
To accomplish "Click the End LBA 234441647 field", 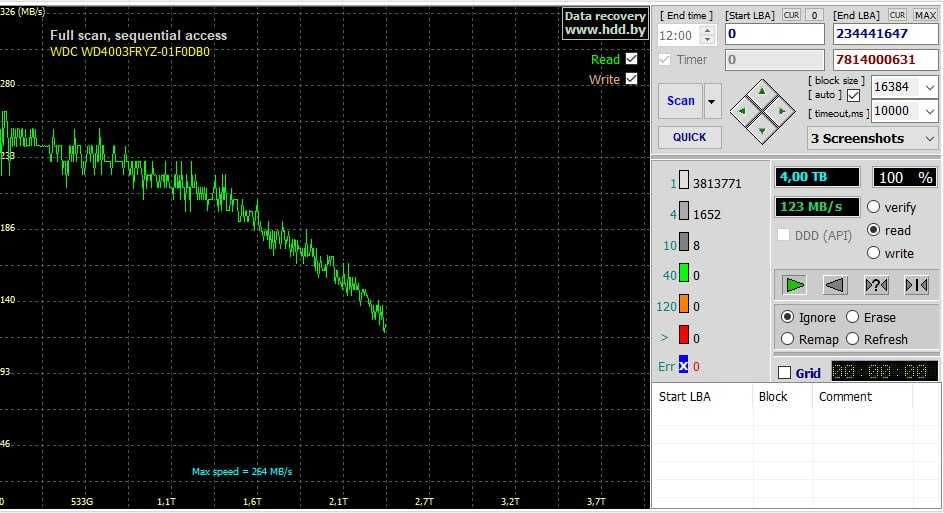I will click(x=885, y=34).
